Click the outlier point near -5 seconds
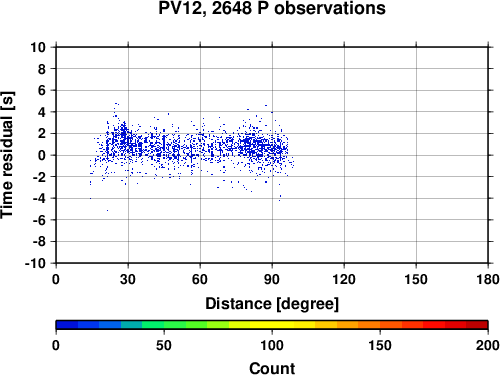The width and height of the screenshot is (500, 375). tap(107, 210)
